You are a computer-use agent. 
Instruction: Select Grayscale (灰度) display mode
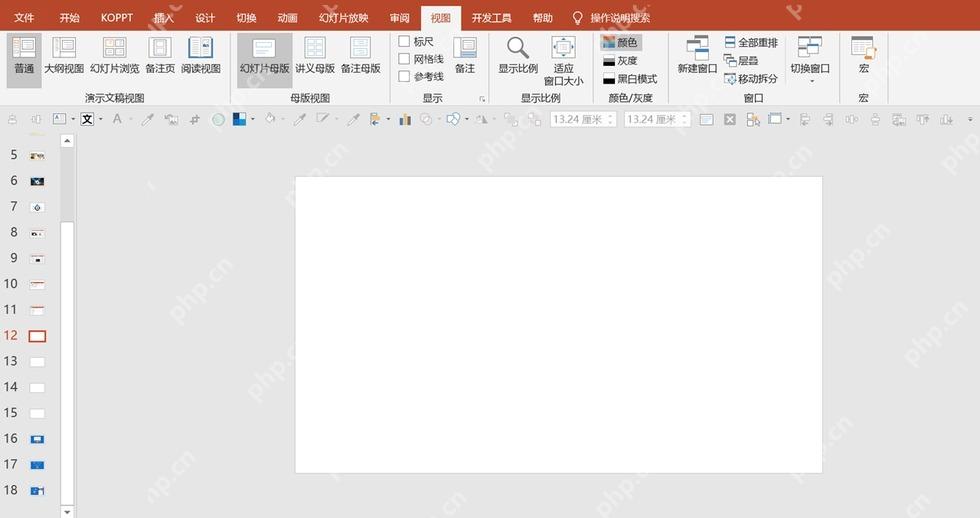621,61
